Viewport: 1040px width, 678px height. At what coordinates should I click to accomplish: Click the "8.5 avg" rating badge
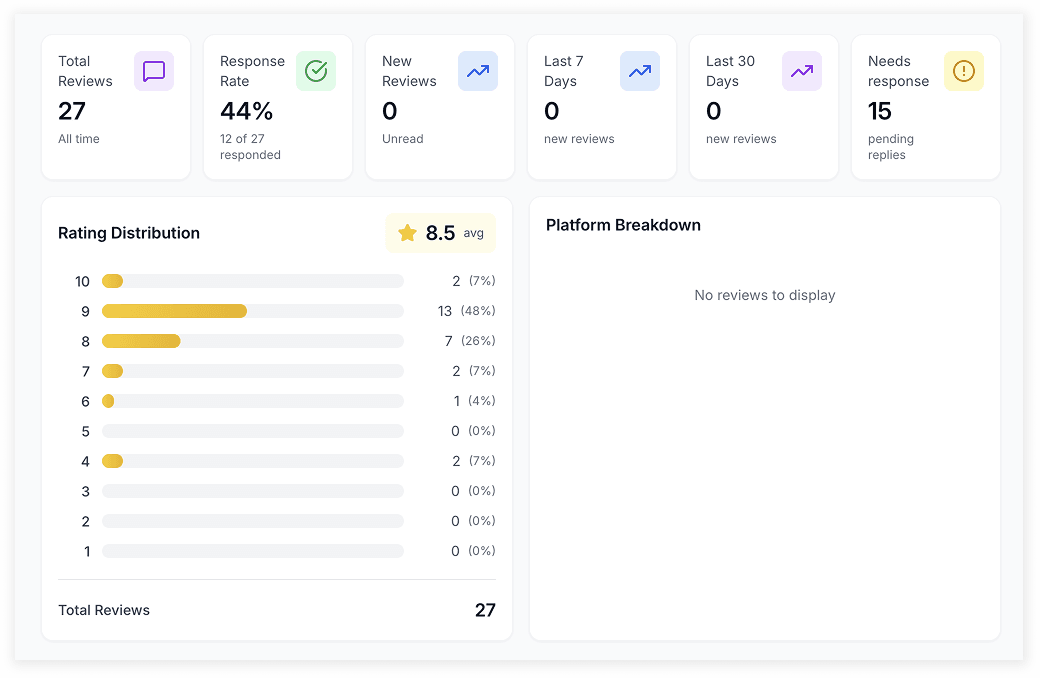click(440, 233)
